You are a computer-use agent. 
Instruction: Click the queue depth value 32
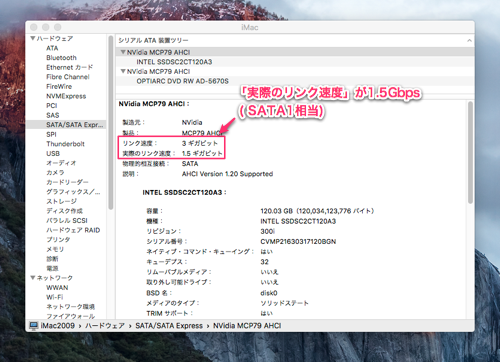(x=264, y=262)
